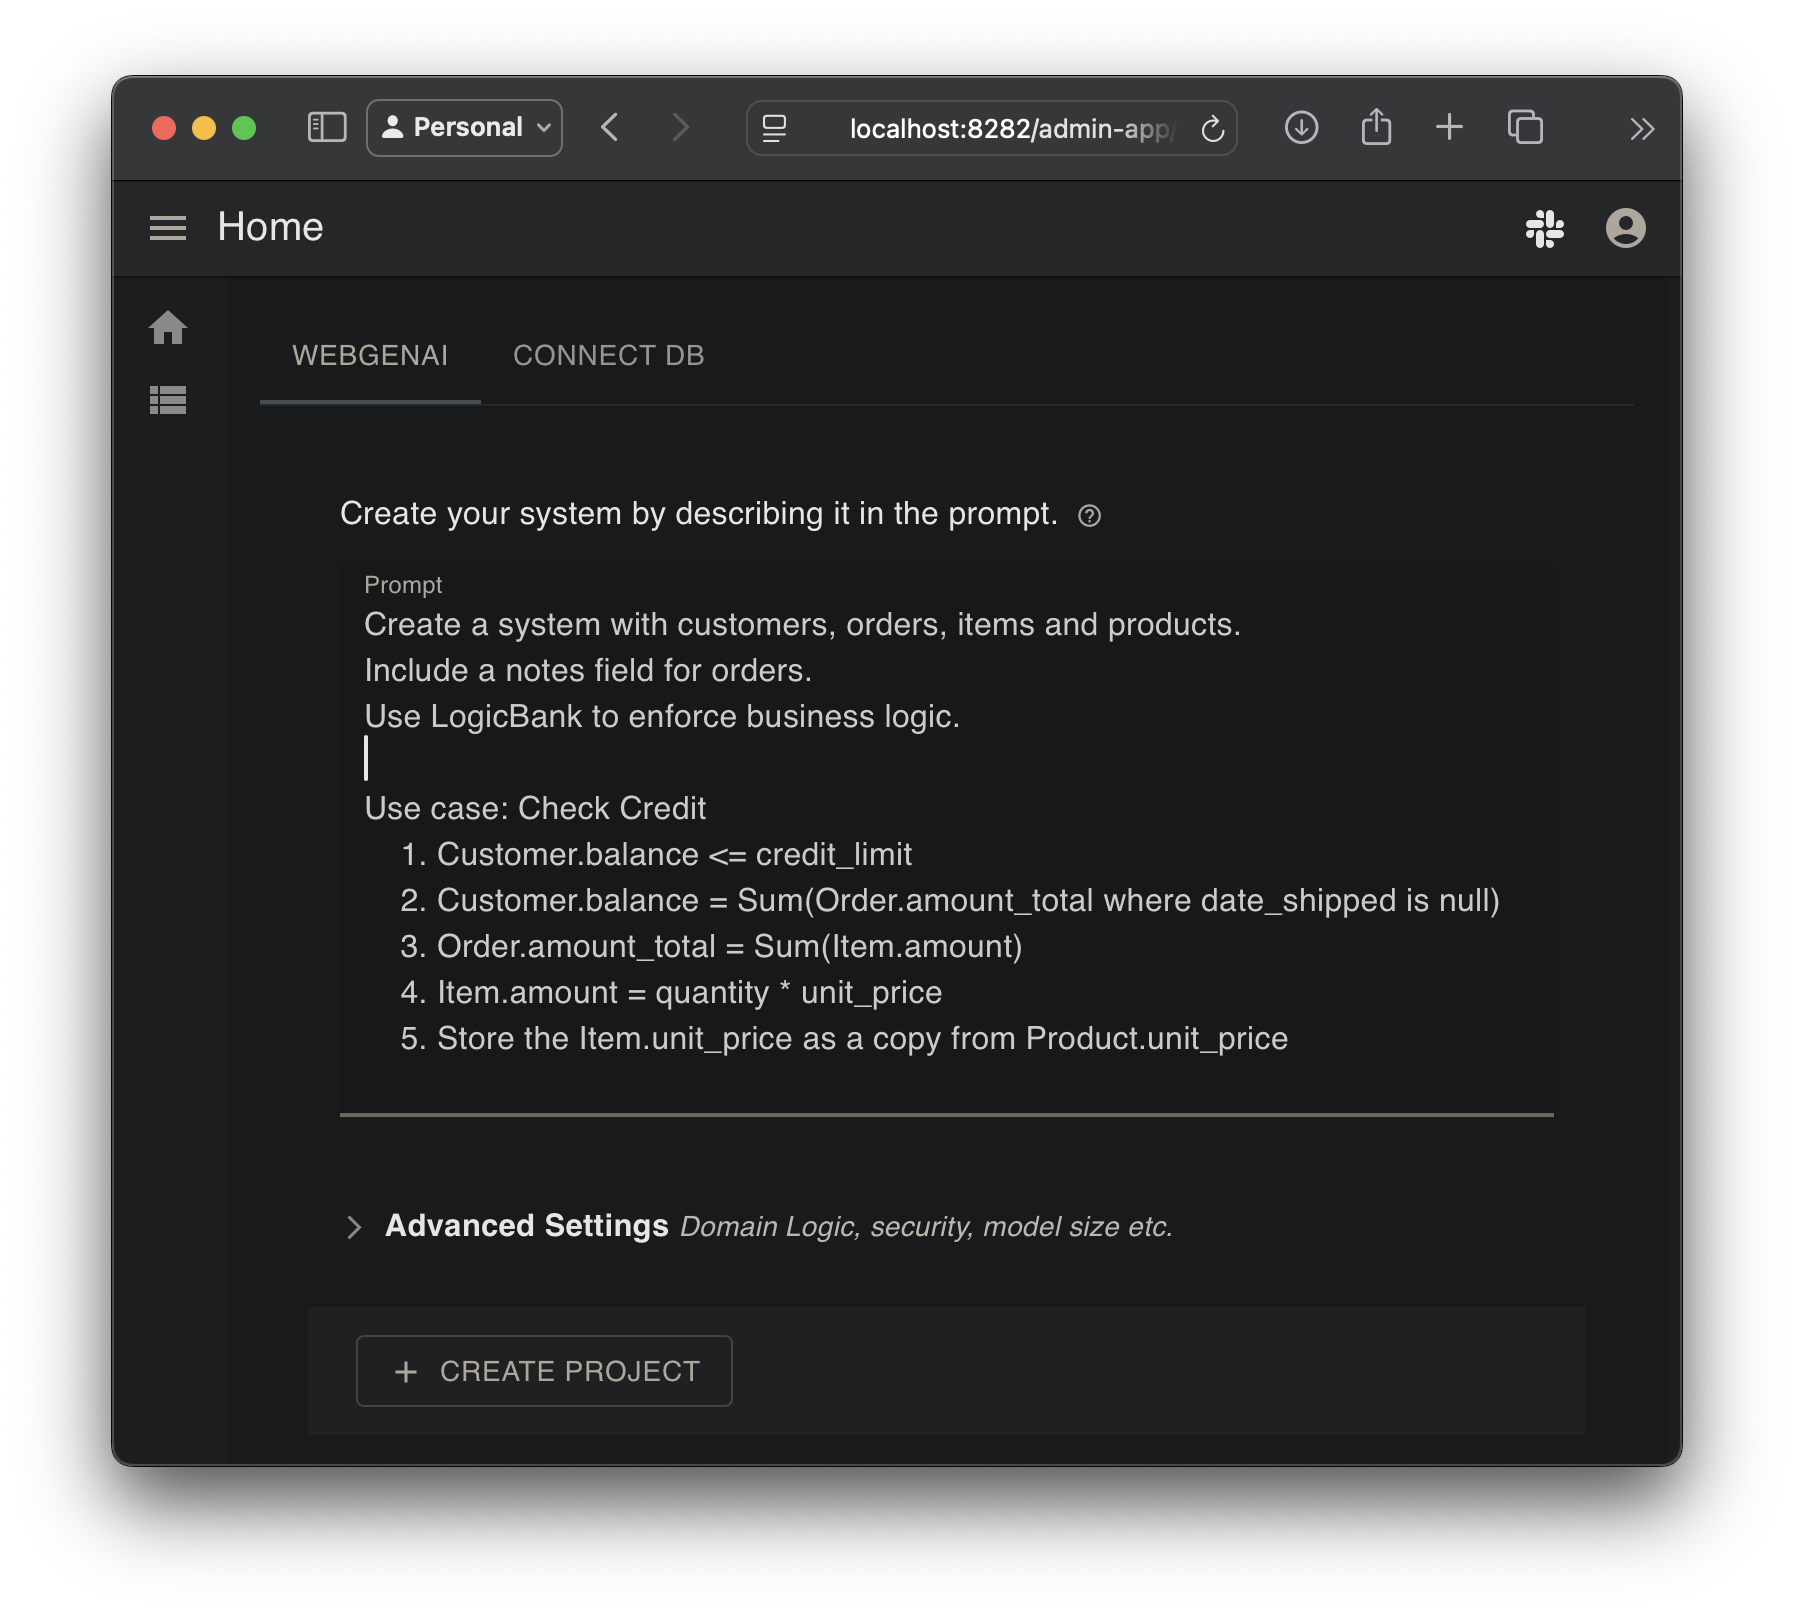
Task: Click the 'Order.amount_total = Sum(Item.amount)' rule
Action: [x=730, y=946]
